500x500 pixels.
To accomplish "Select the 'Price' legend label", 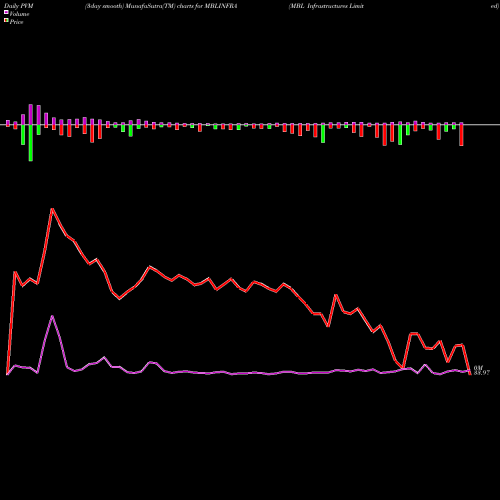I will point(16,22).
